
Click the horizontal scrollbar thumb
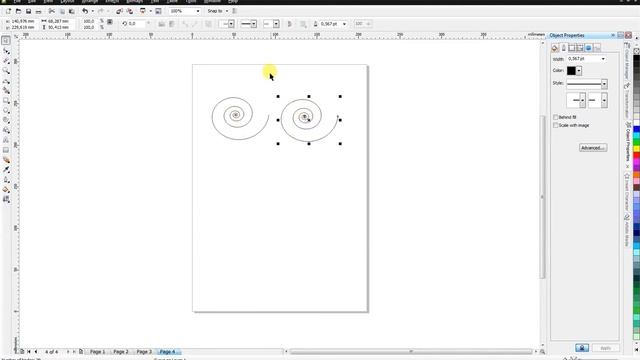coord(411,351)
